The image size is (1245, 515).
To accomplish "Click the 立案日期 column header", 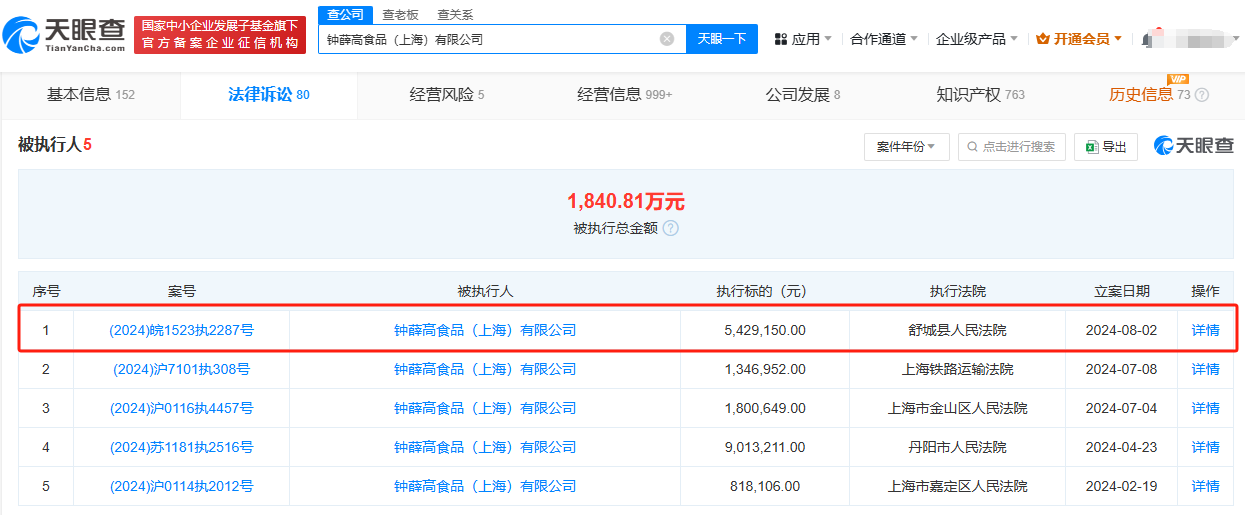I will click(1122, 291).
